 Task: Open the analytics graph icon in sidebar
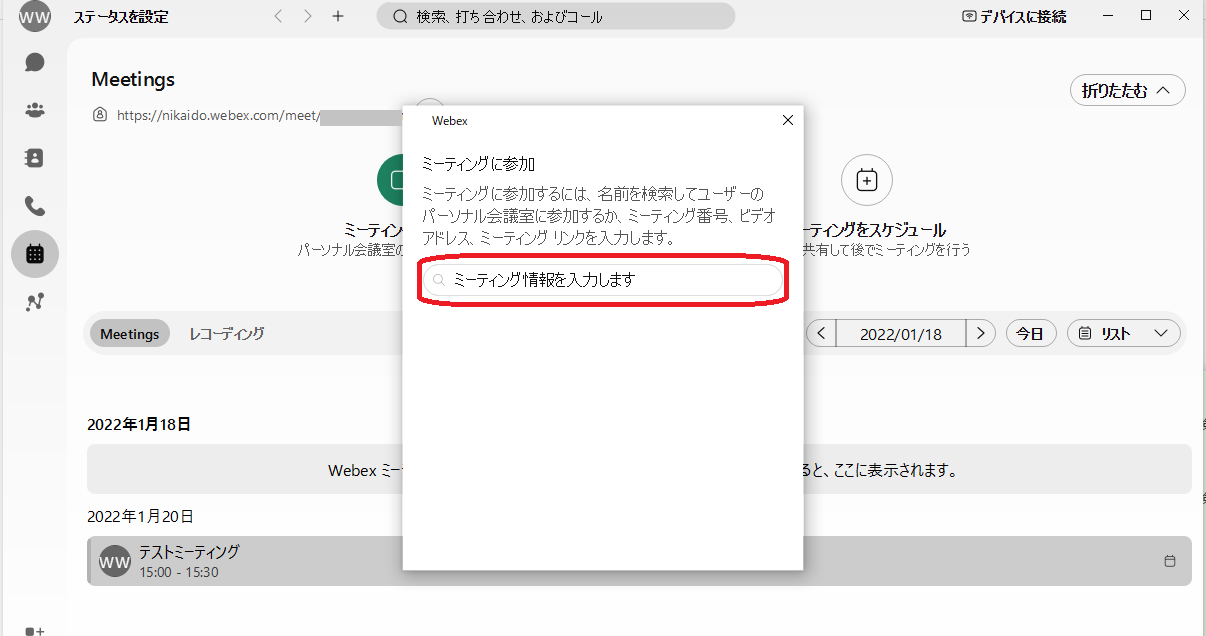35,302
